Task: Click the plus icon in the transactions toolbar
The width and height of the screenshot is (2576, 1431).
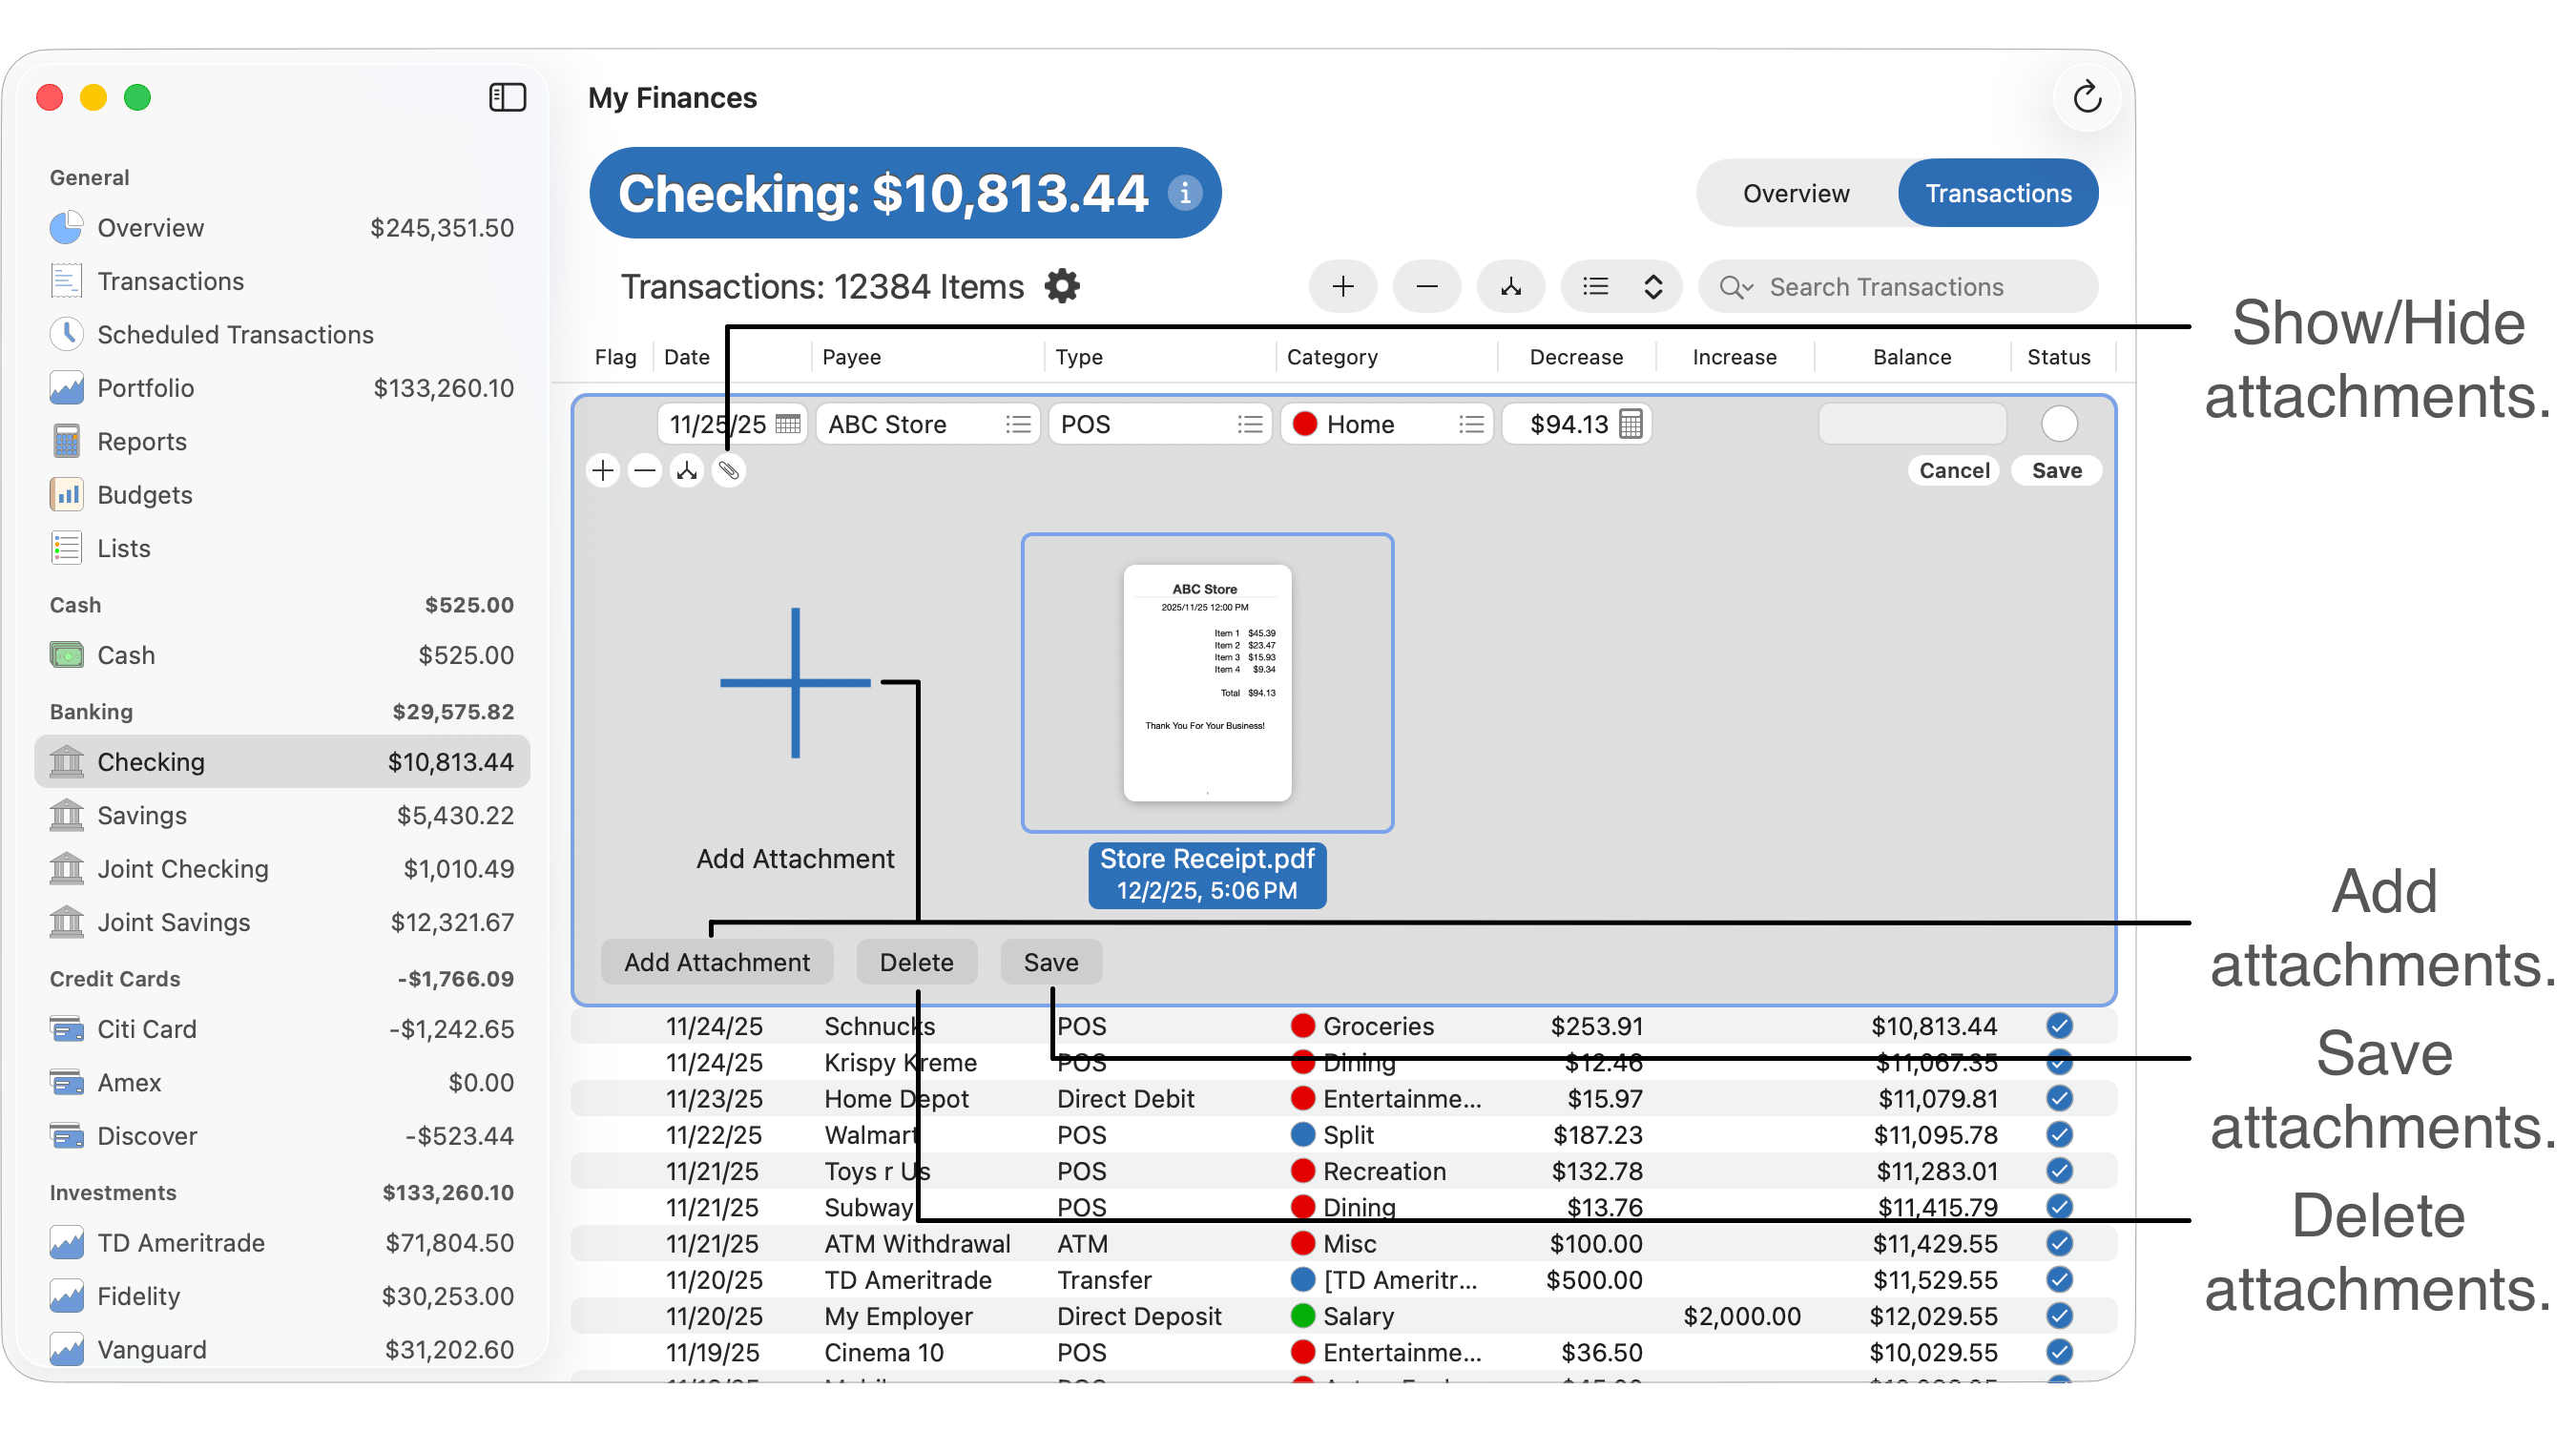Action: [x=1342, y=287]
